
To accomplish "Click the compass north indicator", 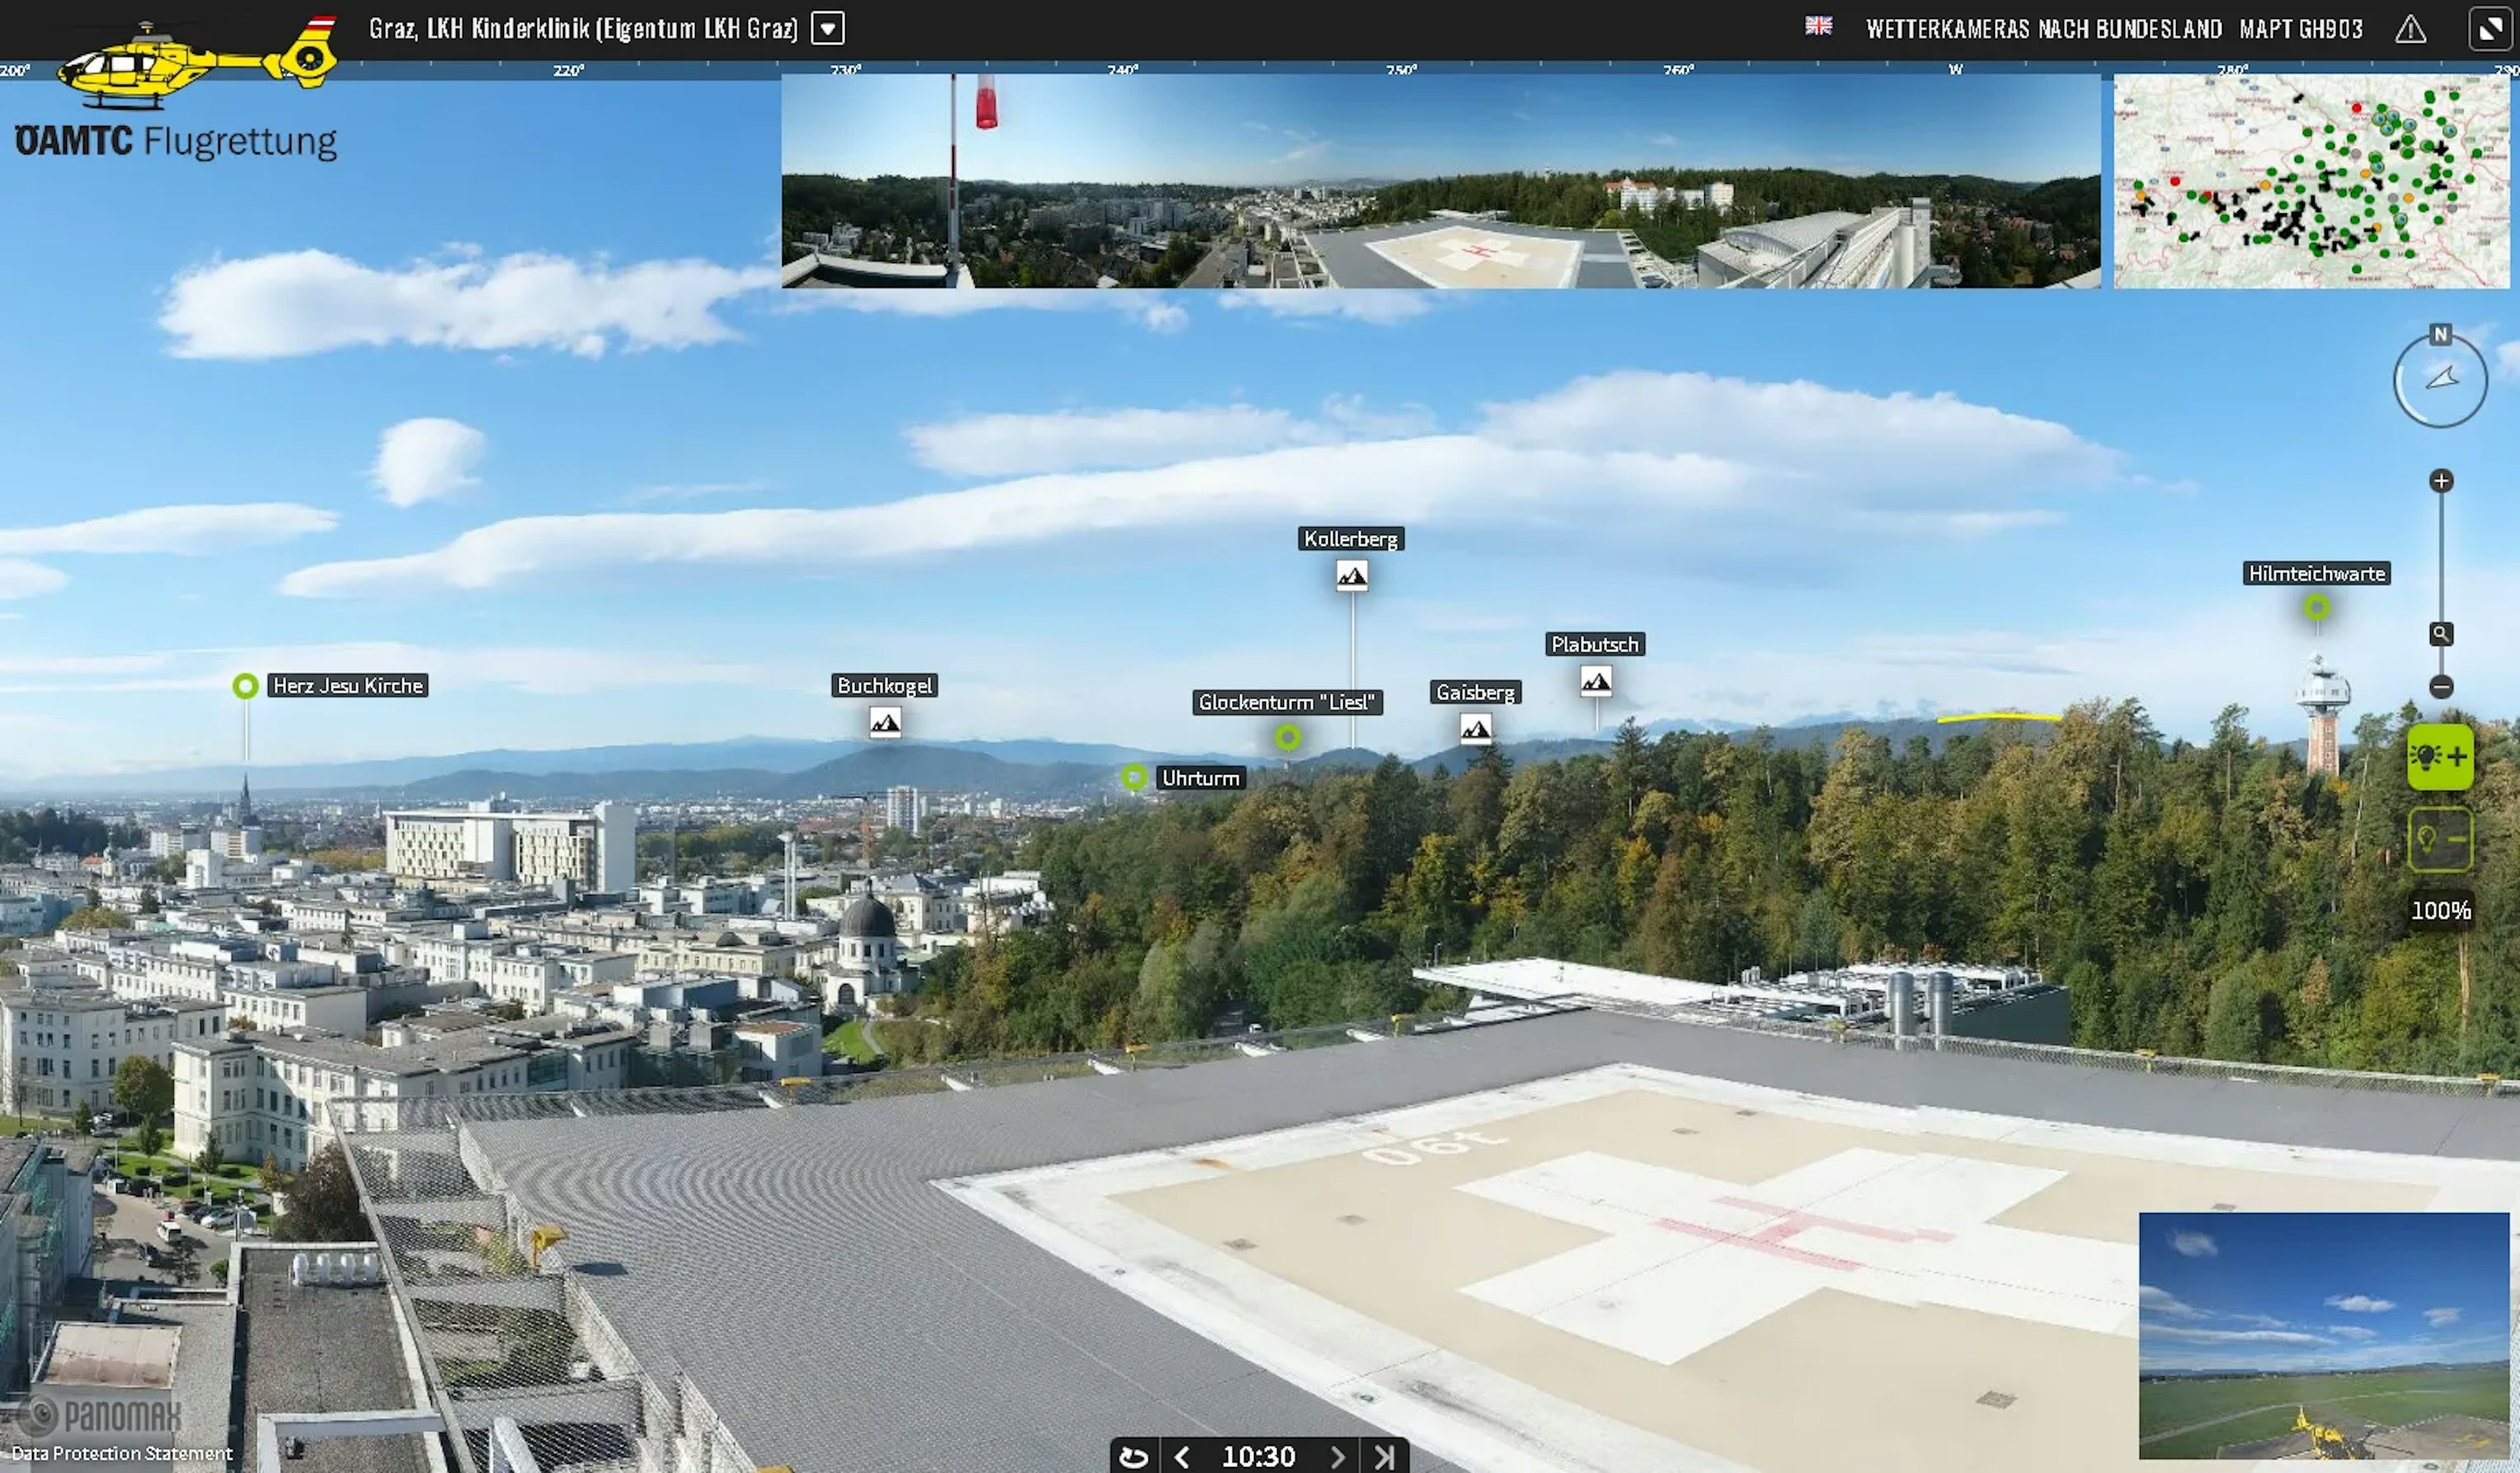I will [2440, 335].
